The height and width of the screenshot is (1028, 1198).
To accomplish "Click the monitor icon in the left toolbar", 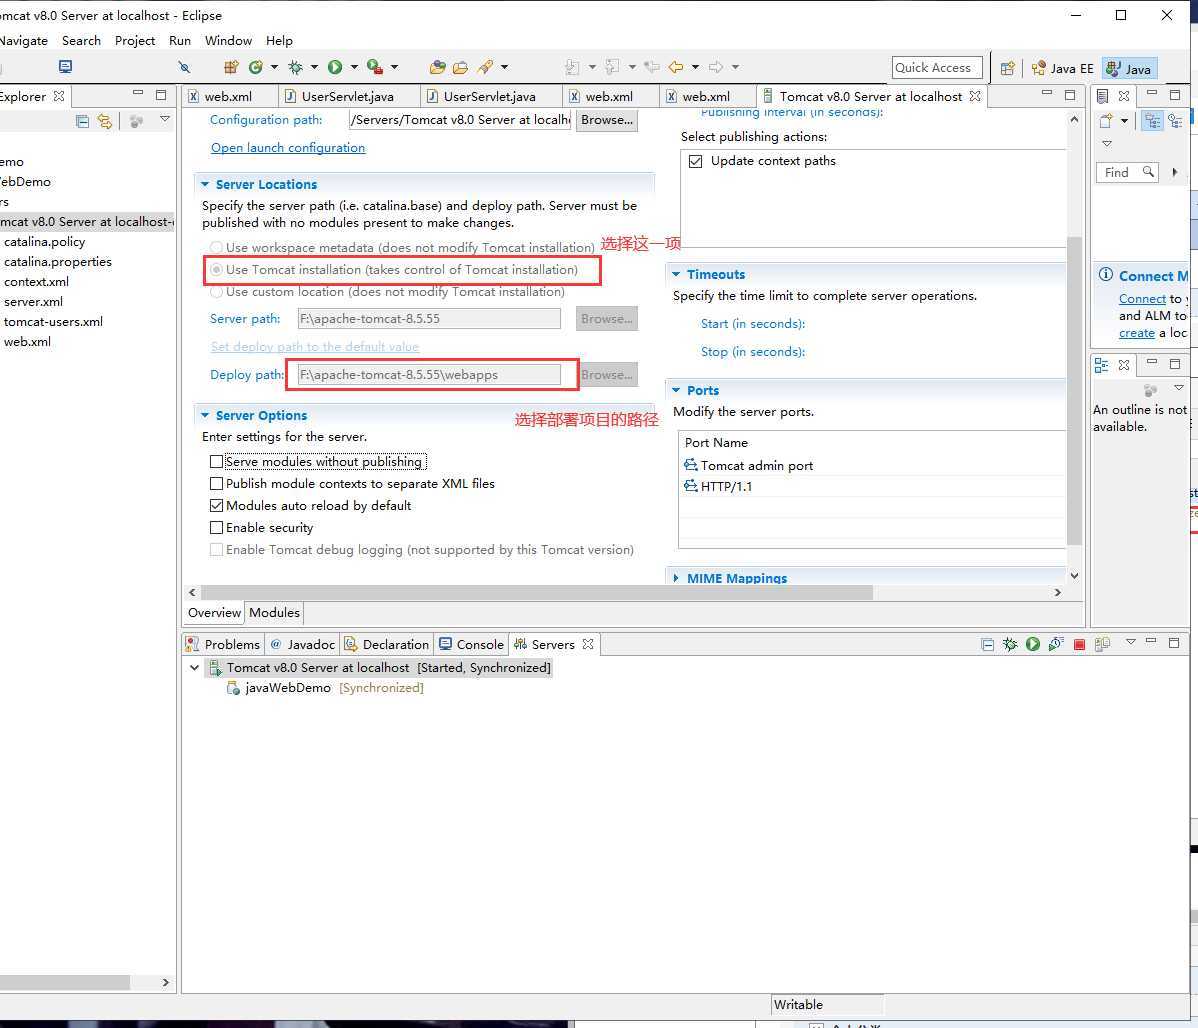I will 66,67.
